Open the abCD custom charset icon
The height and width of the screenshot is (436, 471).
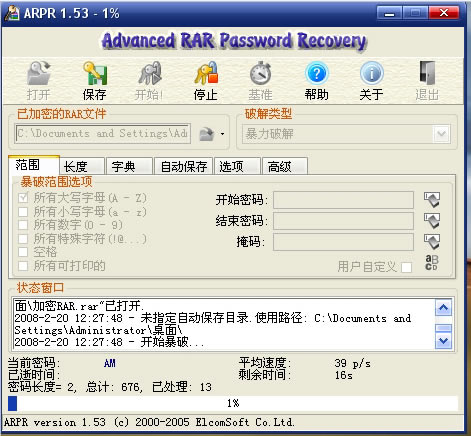432,263
